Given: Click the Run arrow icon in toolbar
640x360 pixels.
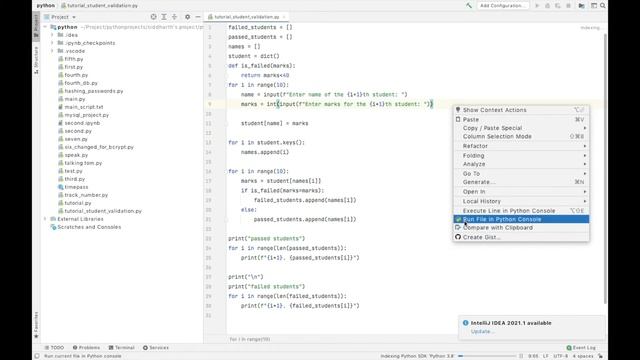Looking at the screenshot, I should point(537,6).
